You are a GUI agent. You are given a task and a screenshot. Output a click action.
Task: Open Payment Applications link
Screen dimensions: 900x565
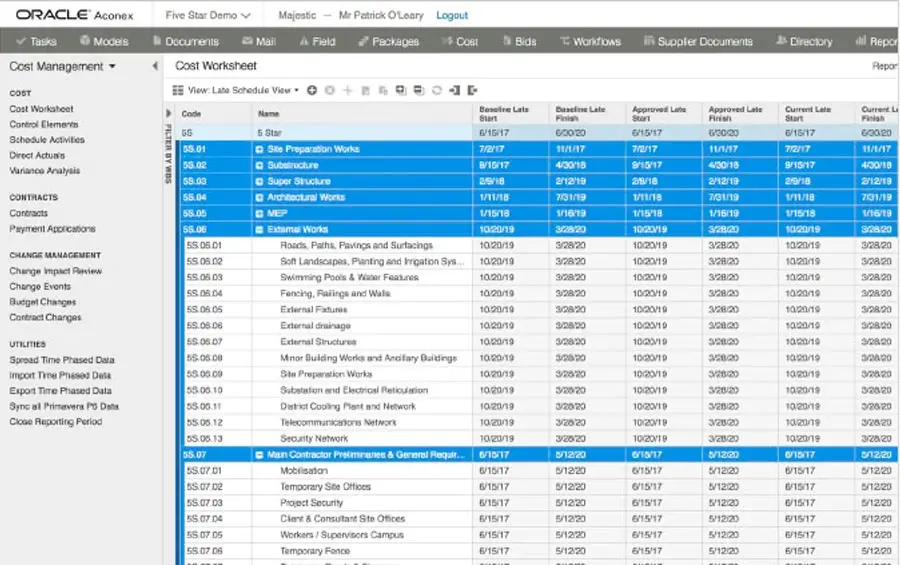pos(52,229)
